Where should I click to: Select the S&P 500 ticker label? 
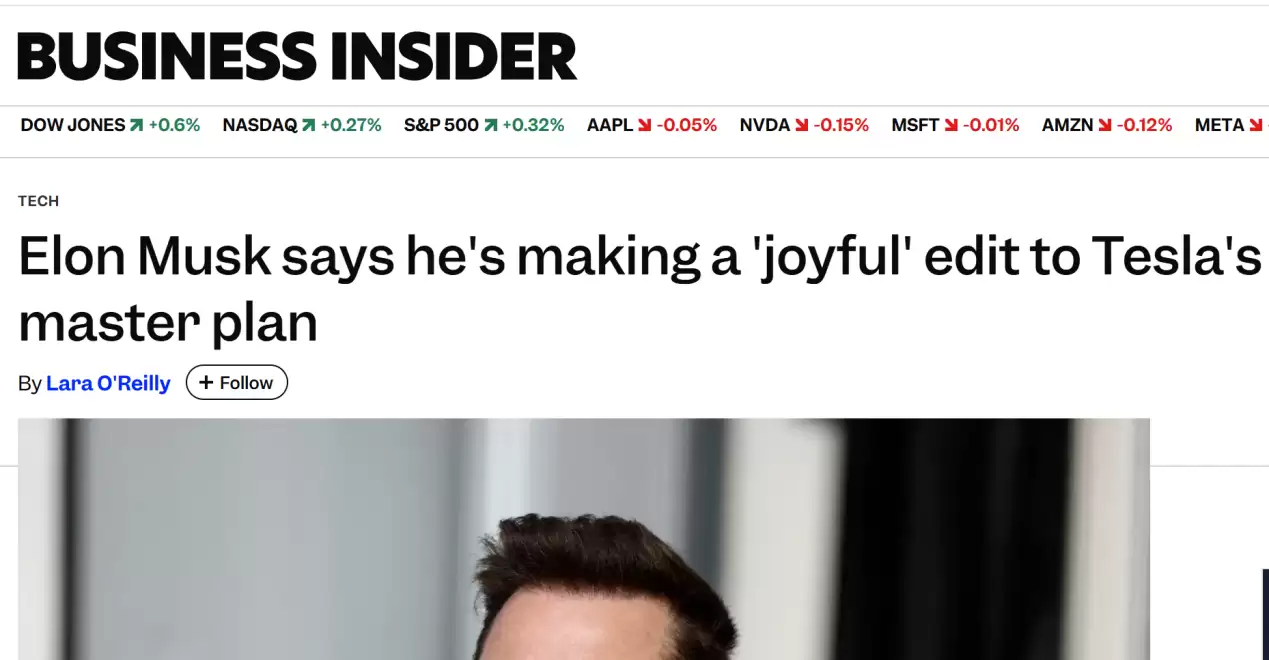point(441,126)
